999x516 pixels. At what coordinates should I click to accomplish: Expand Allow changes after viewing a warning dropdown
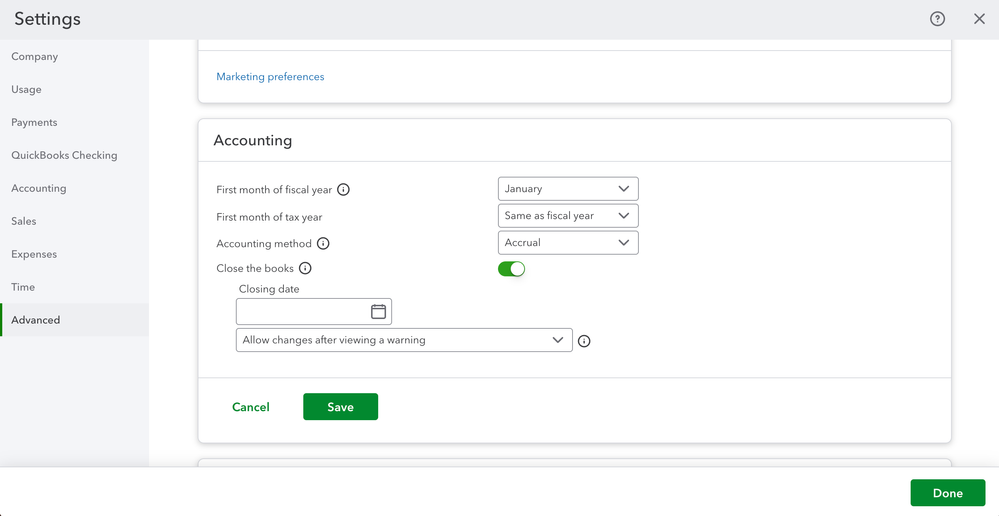(x=404, y=340)
